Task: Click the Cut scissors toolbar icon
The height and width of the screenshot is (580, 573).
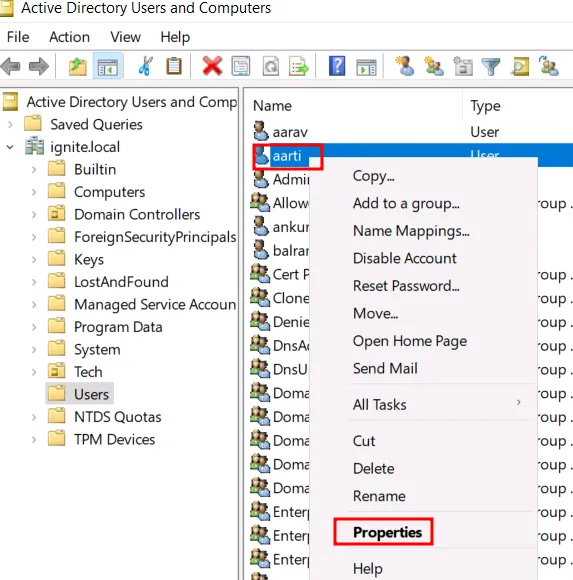Action: [145, 67]
